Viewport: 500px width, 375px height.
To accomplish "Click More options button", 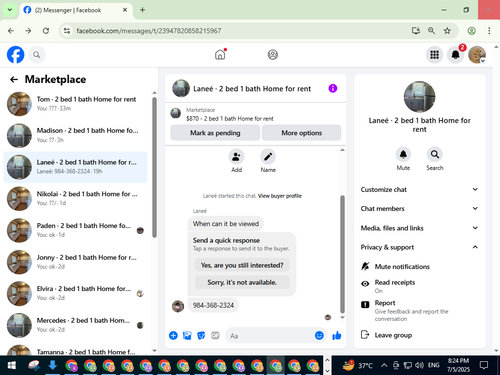I will (301, 133).
